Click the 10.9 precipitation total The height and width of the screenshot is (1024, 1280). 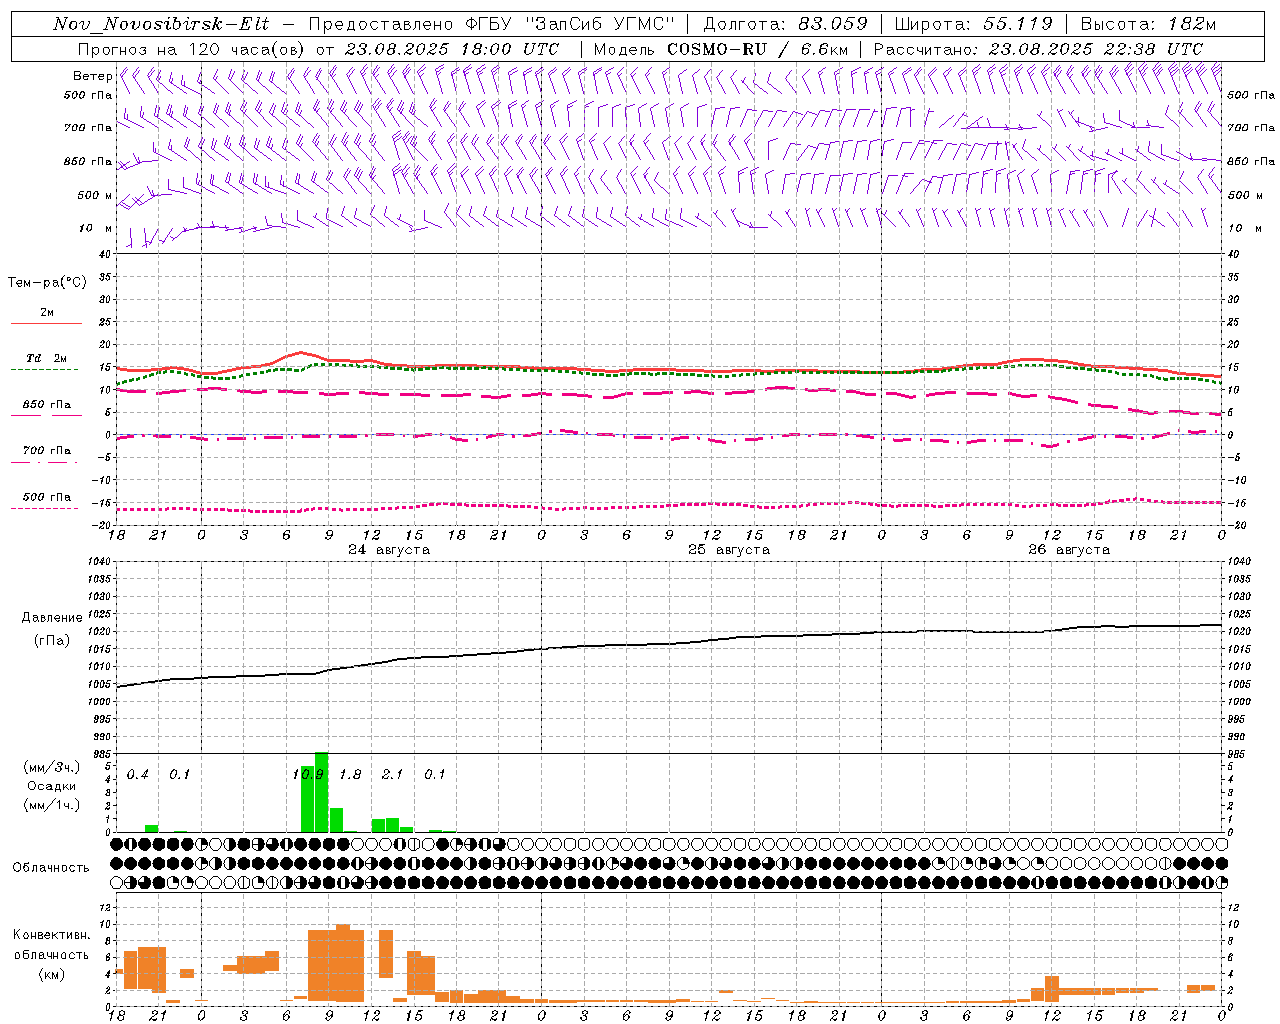[x=308, y=774]
